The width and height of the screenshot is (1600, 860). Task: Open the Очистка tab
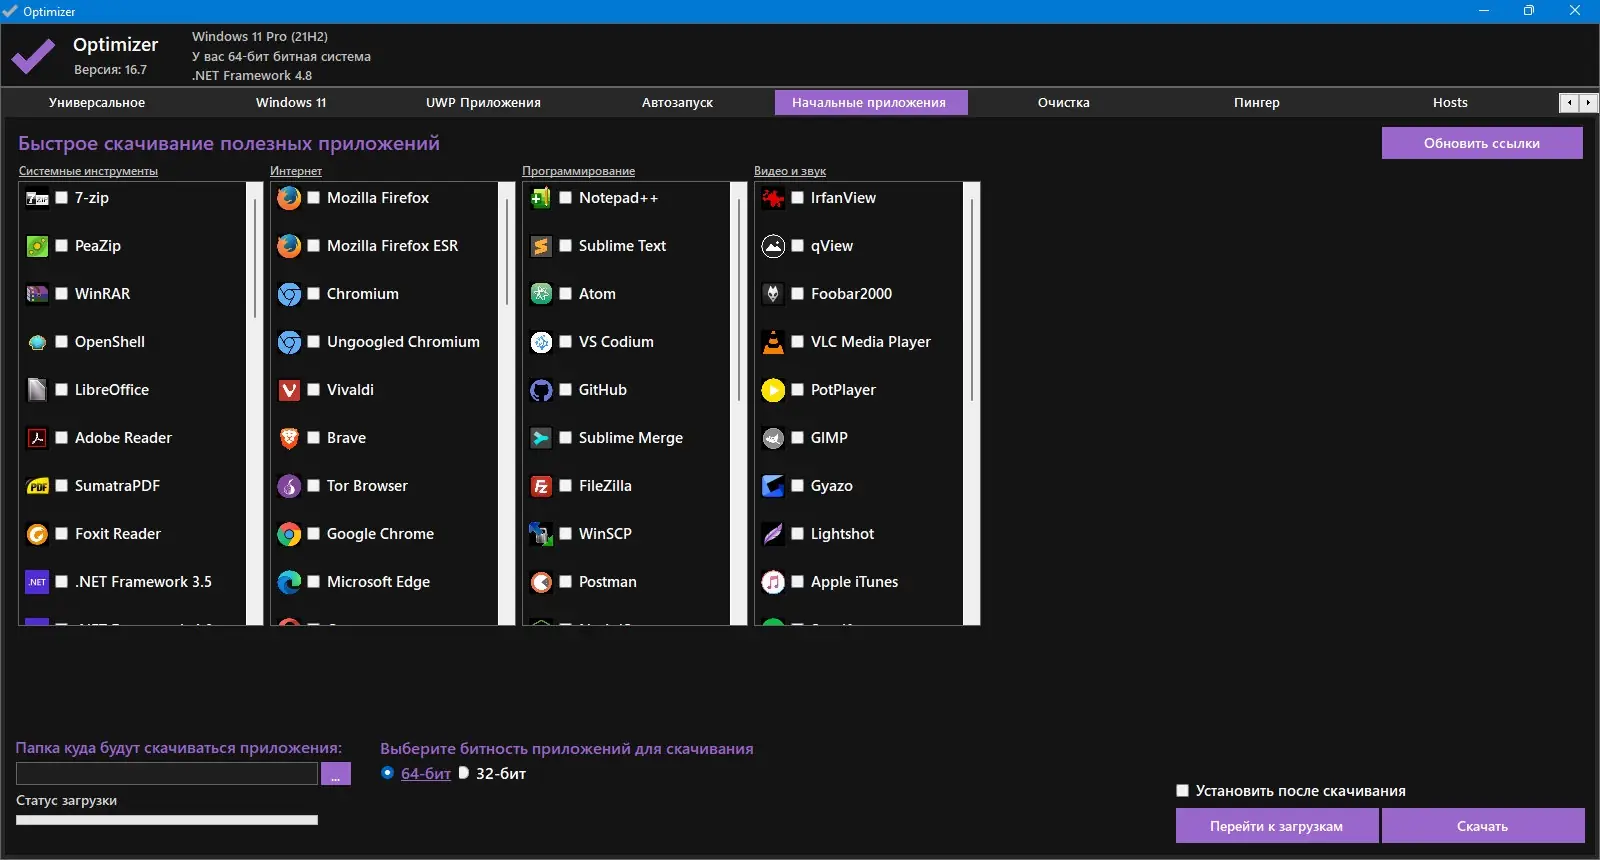[x=1064, y=103]
